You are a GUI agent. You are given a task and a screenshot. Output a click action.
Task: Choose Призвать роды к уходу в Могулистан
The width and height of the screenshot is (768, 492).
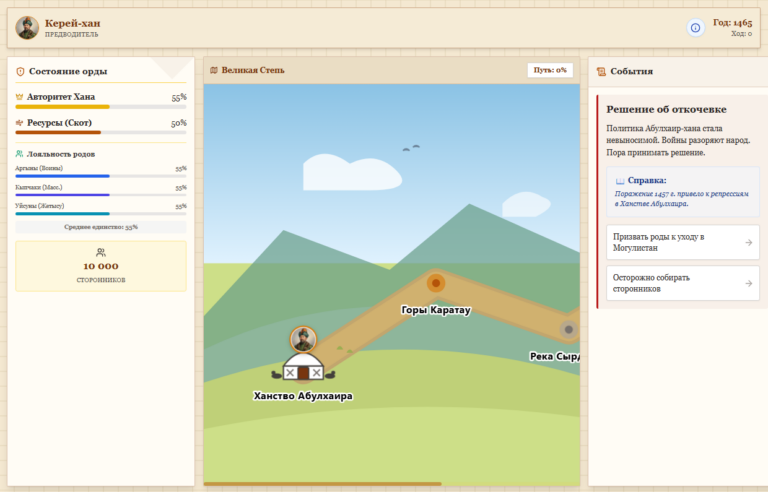click(x=683, y=242)
